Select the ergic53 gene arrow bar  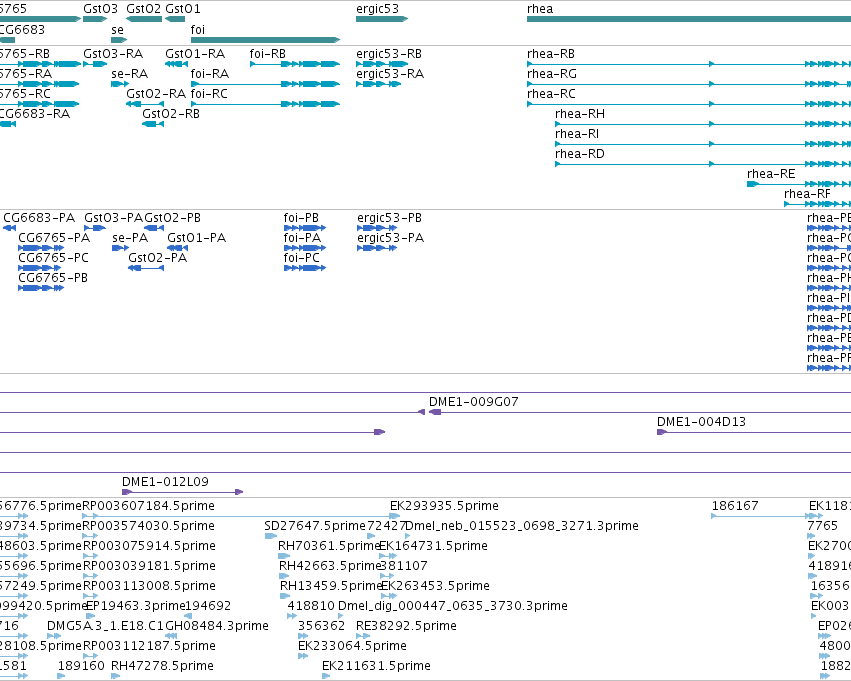click(x=382, y=19)
